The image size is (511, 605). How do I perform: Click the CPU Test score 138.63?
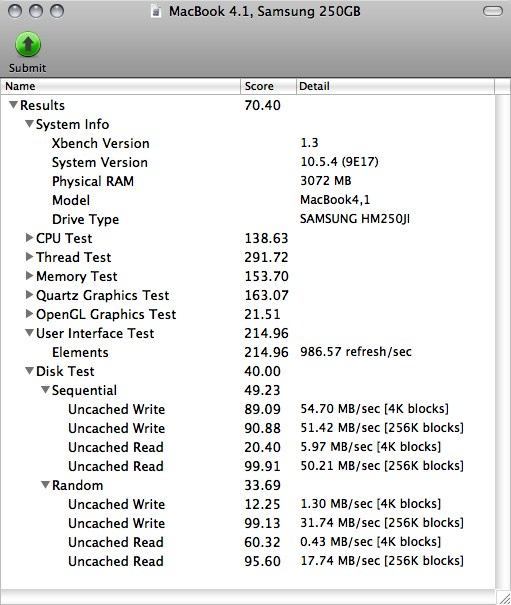266,238
